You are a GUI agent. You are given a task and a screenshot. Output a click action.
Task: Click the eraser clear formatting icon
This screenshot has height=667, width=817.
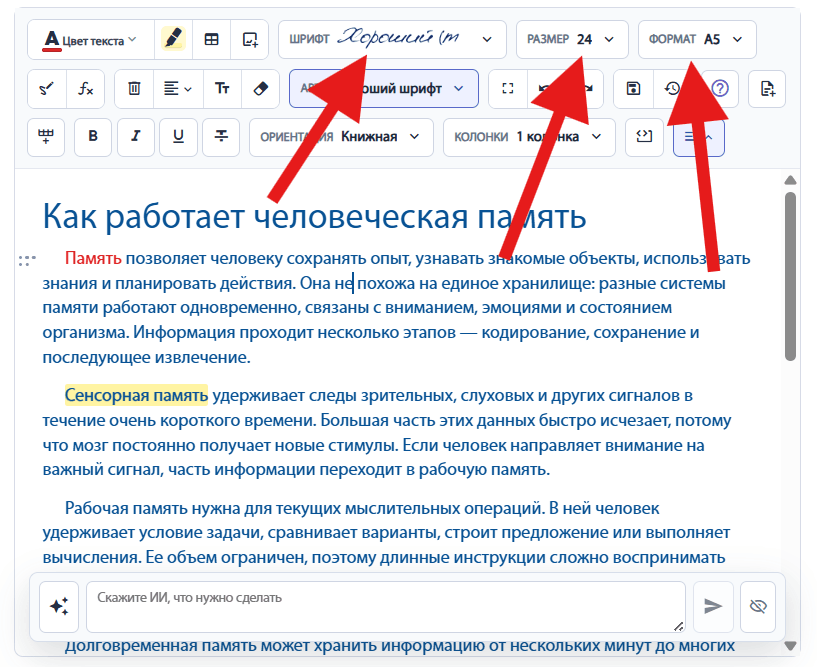click(261, 89)
